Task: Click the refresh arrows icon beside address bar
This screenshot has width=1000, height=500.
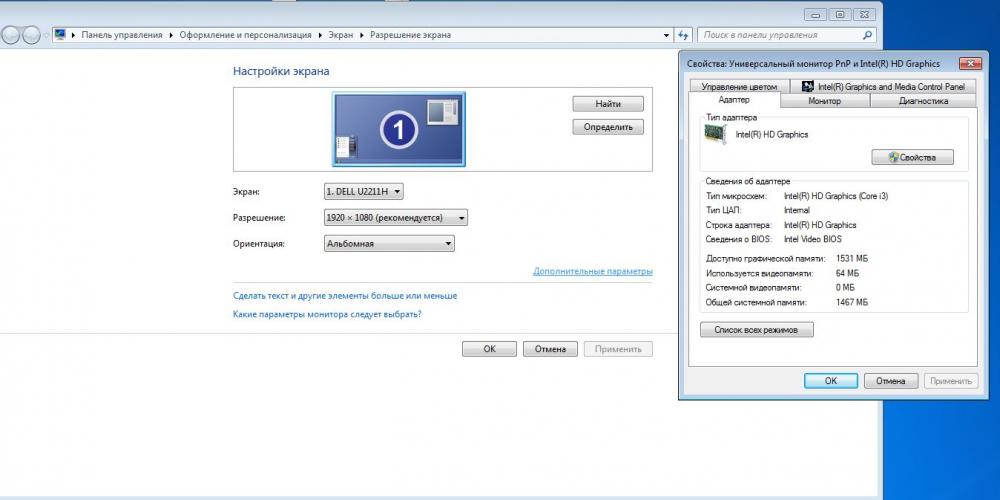Action: pyautogui.click(x=684, y=35)
